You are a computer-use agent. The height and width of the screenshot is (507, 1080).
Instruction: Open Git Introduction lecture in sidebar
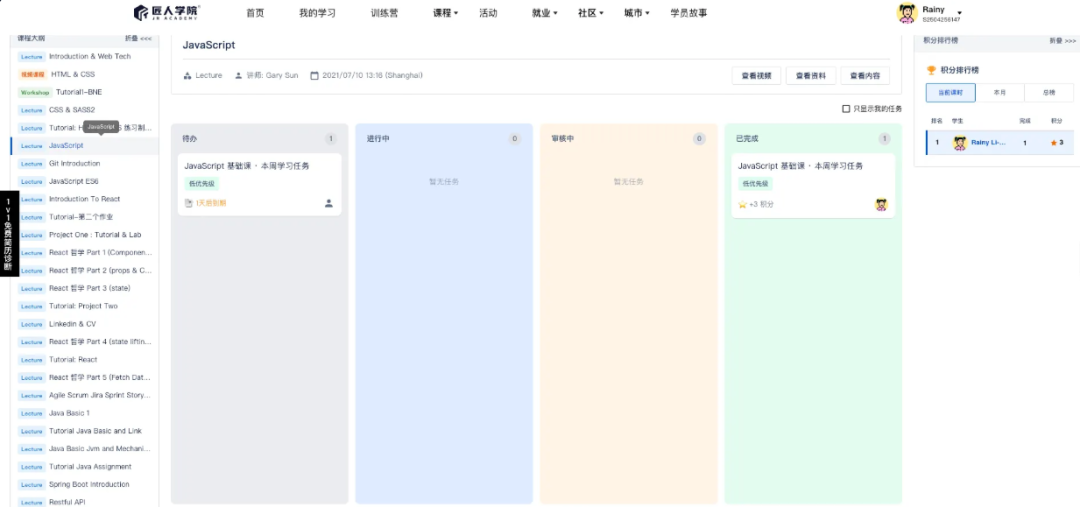coord(74,163)
